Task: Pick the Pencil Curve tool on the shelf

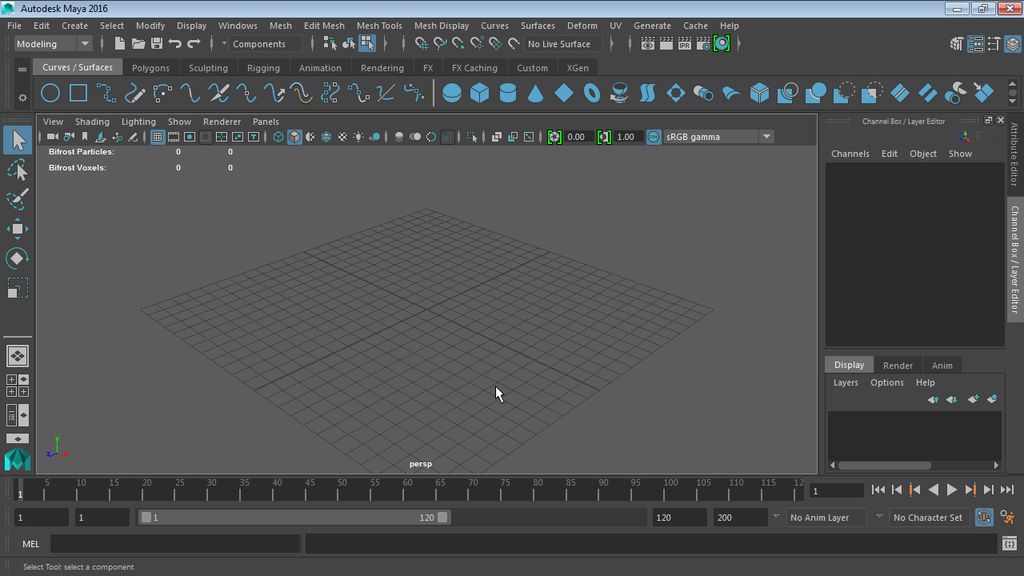Action: (x=134, y=94)
